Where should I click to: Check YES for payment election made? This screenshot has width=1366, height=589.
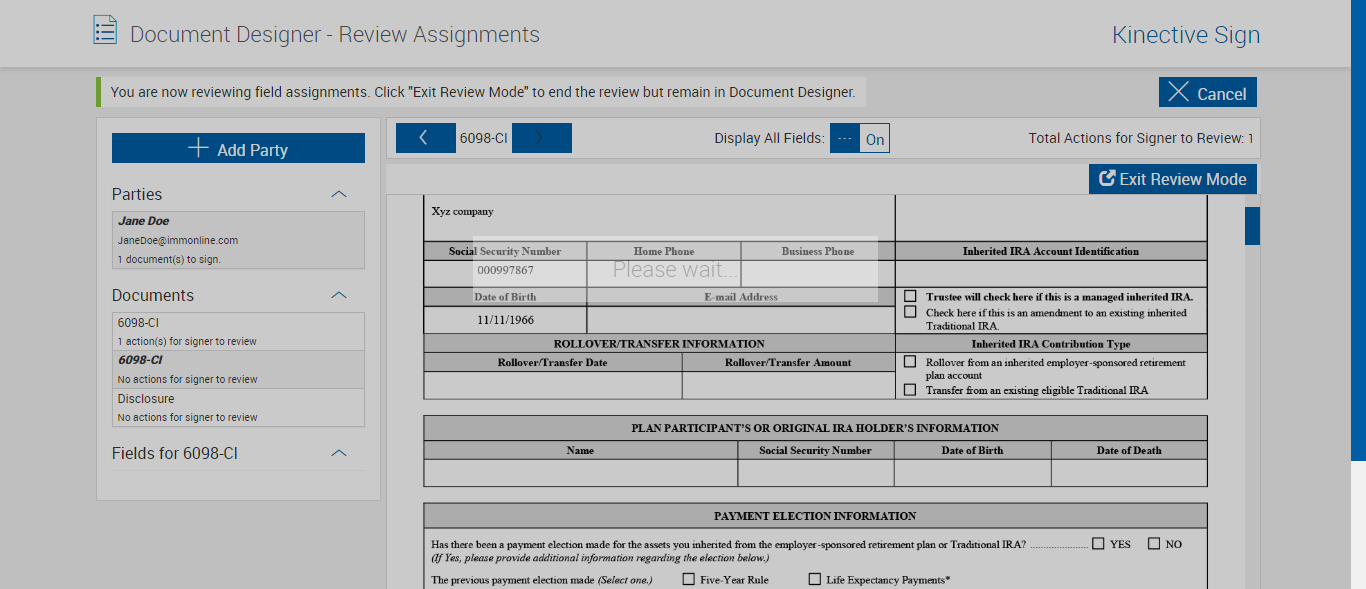(x=1098, y=544)
